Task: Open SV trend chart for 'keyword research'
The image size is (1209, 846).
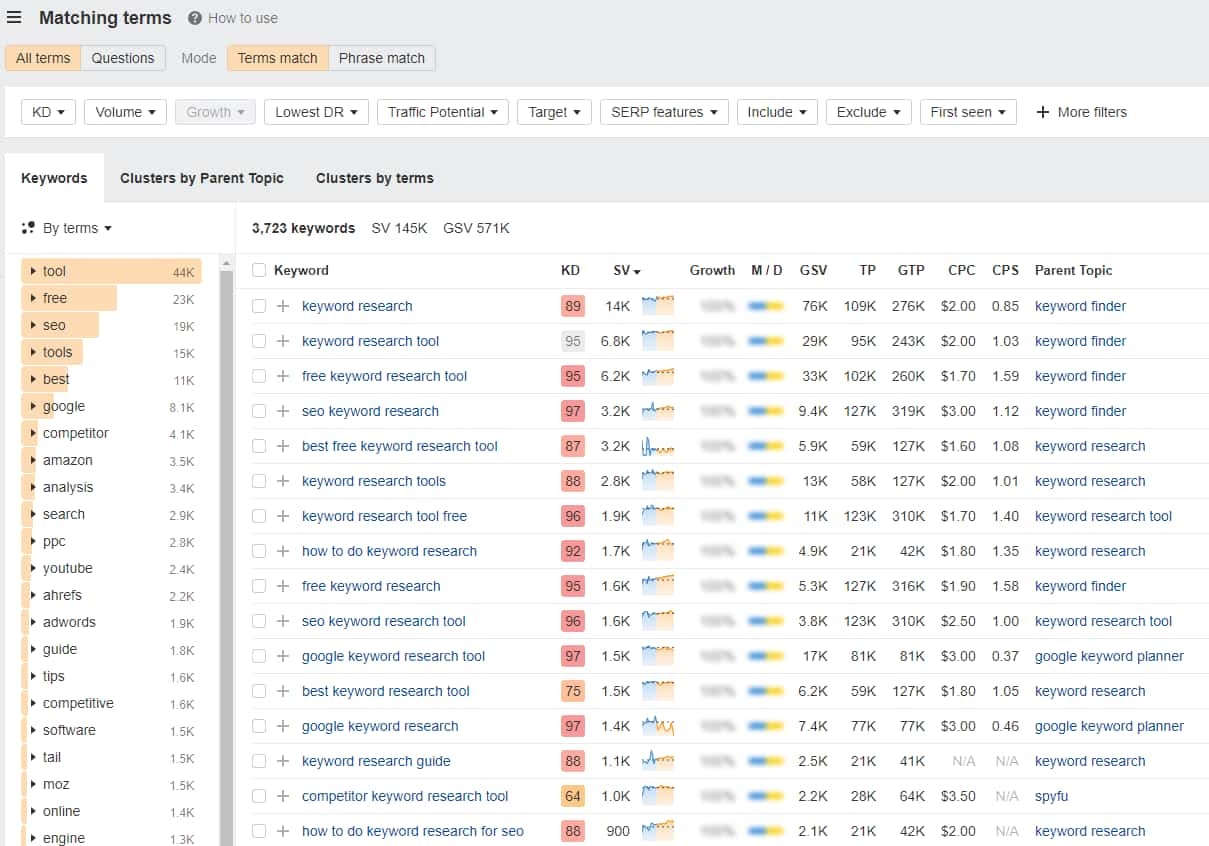Action: [658, 306]
